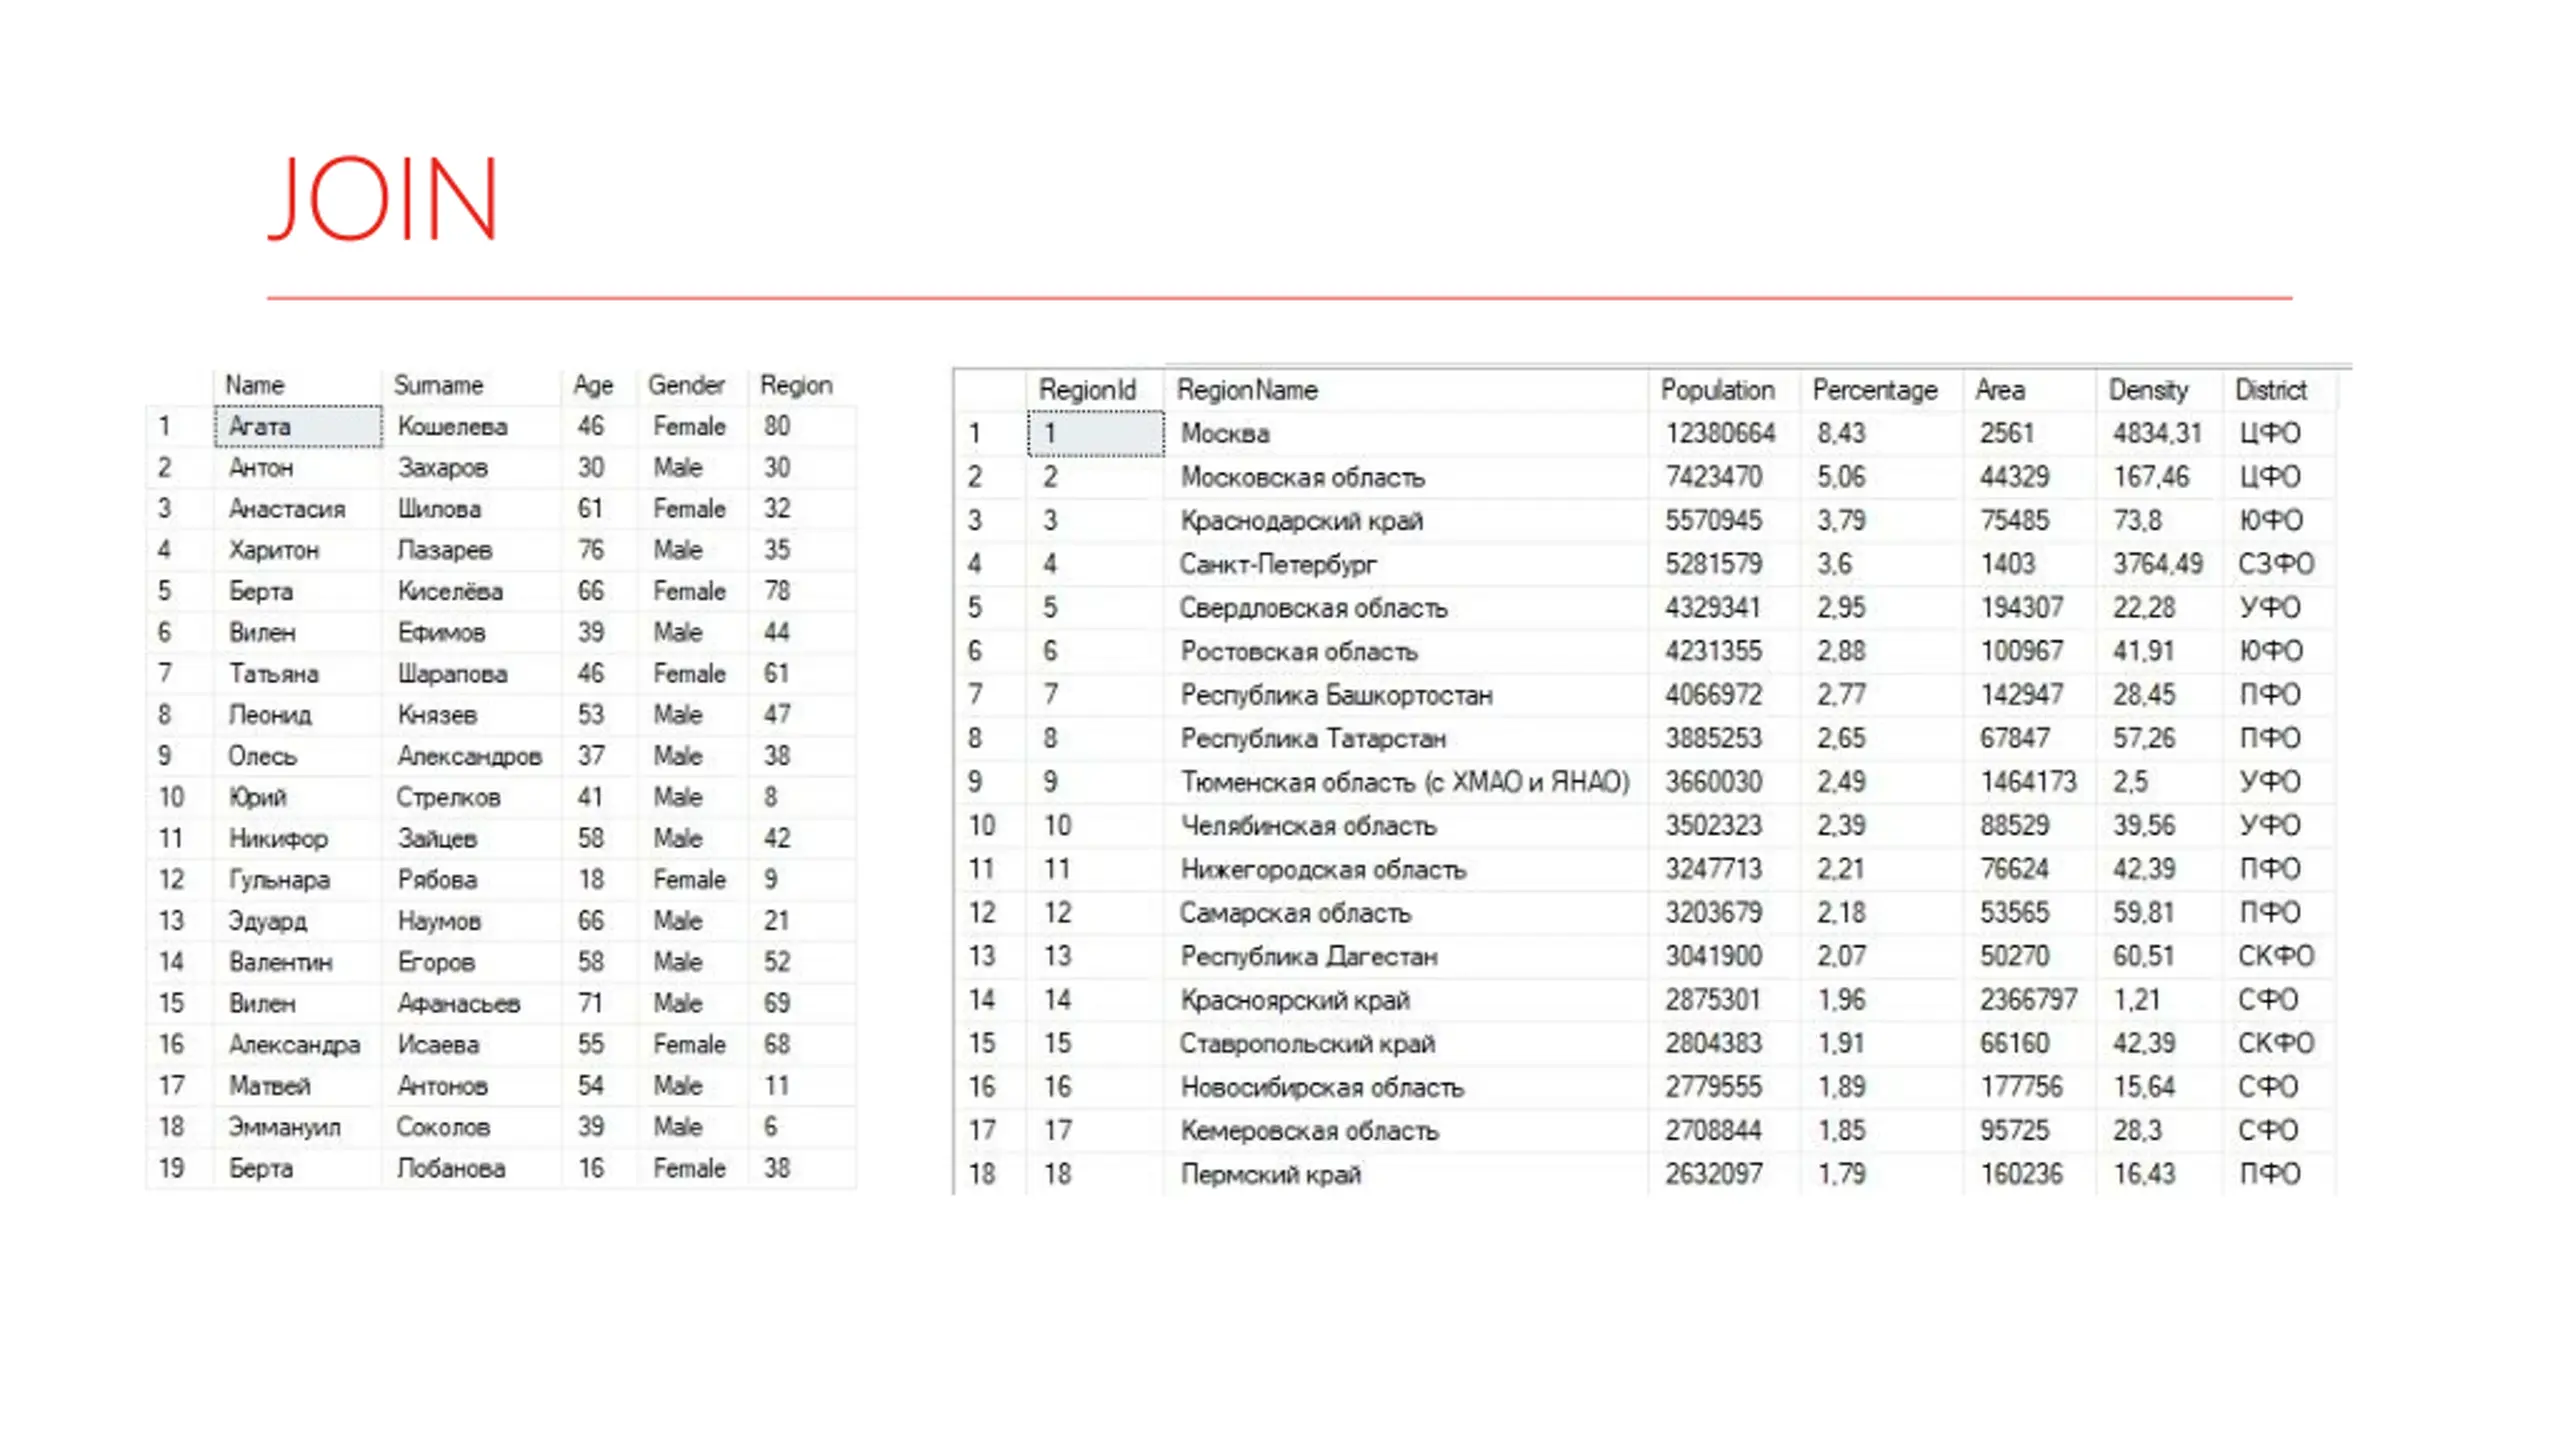2560x1440 pixels.
Task: Click the name cell Анастасия
Action: coord(287,509)
